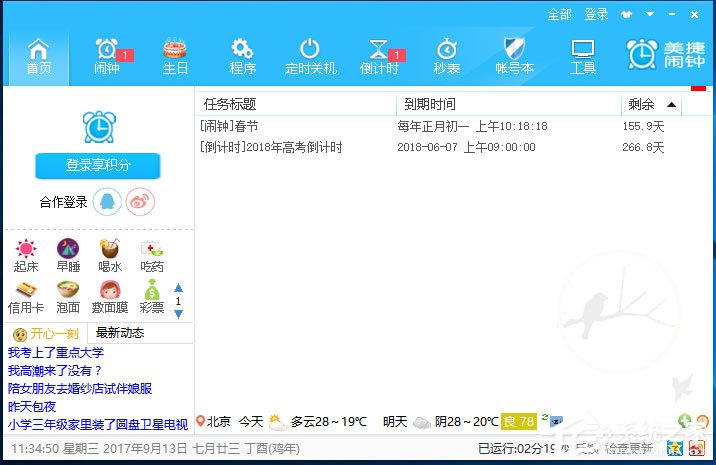
Task: Open the Qzone star icon in status bar
Action: coord(675,448)
